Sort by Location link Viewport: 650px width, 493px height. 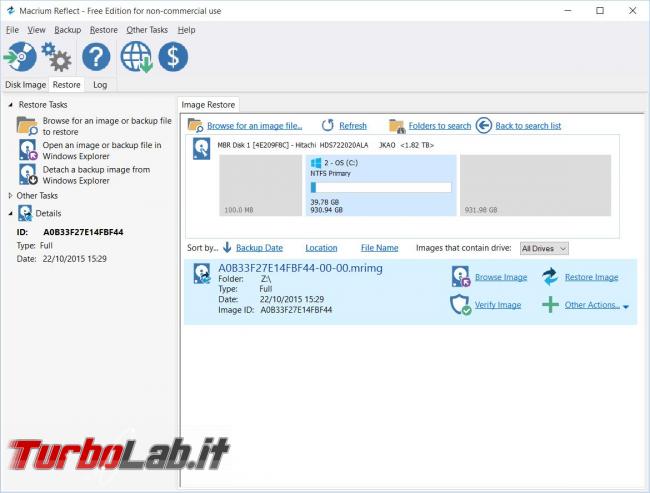(321, 248)
